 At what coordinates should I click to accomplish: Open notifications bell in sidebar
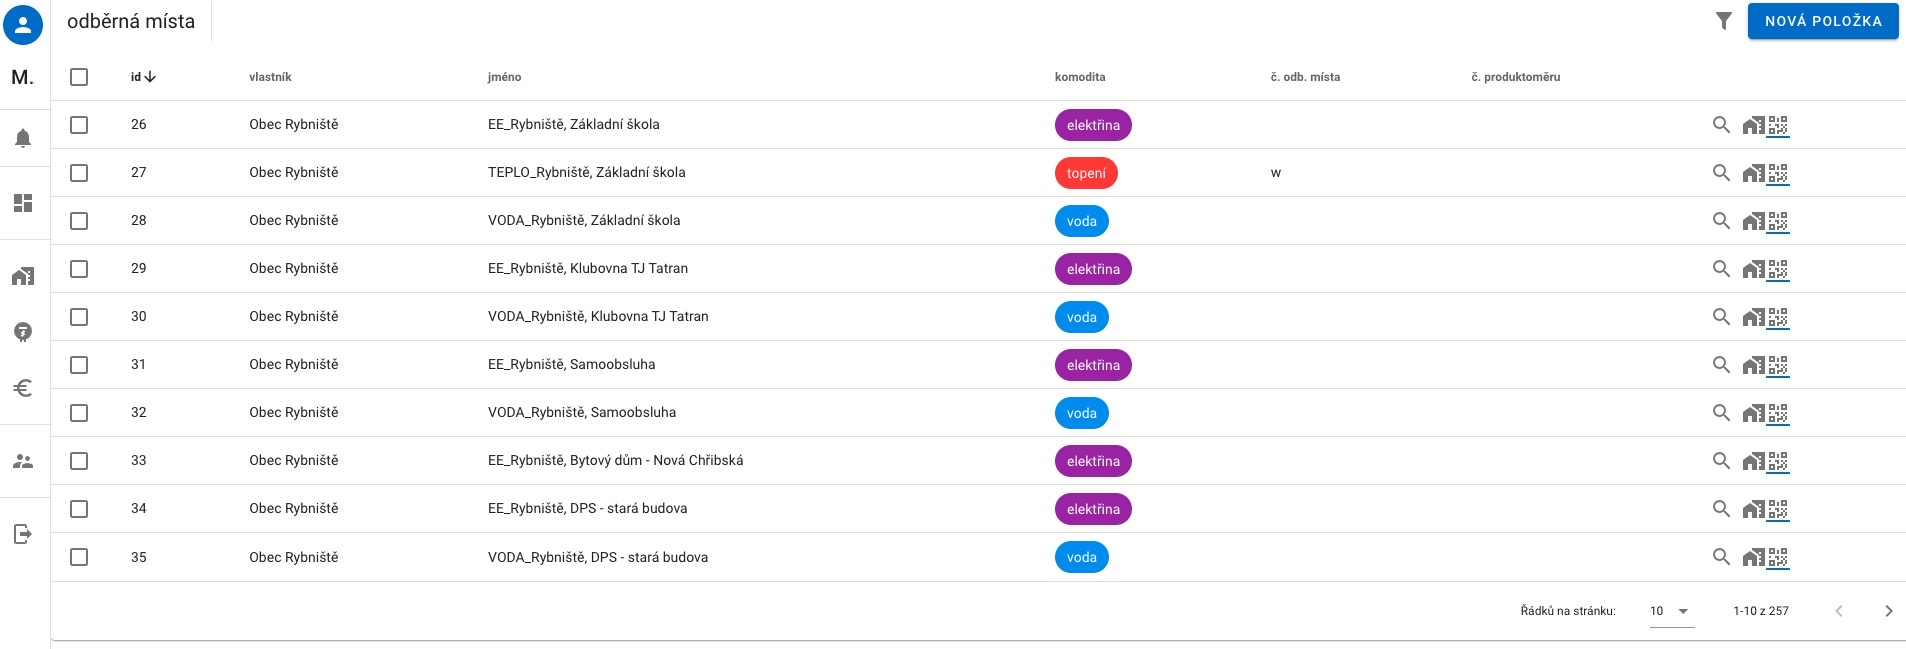coord(23,138)
